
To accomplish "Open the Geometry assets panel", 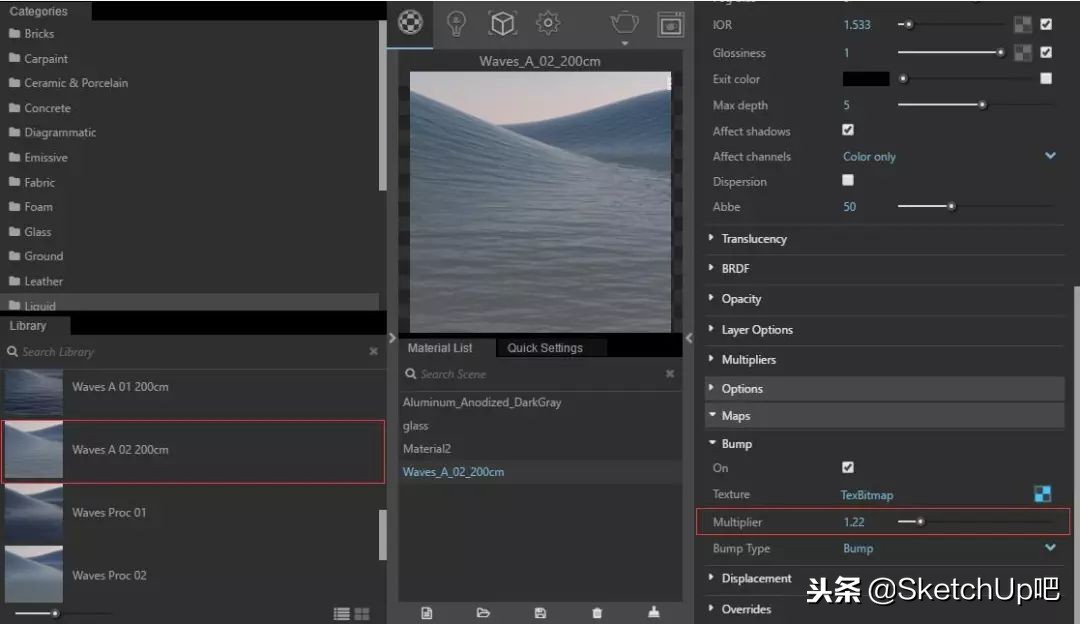I will pos(502,23).
